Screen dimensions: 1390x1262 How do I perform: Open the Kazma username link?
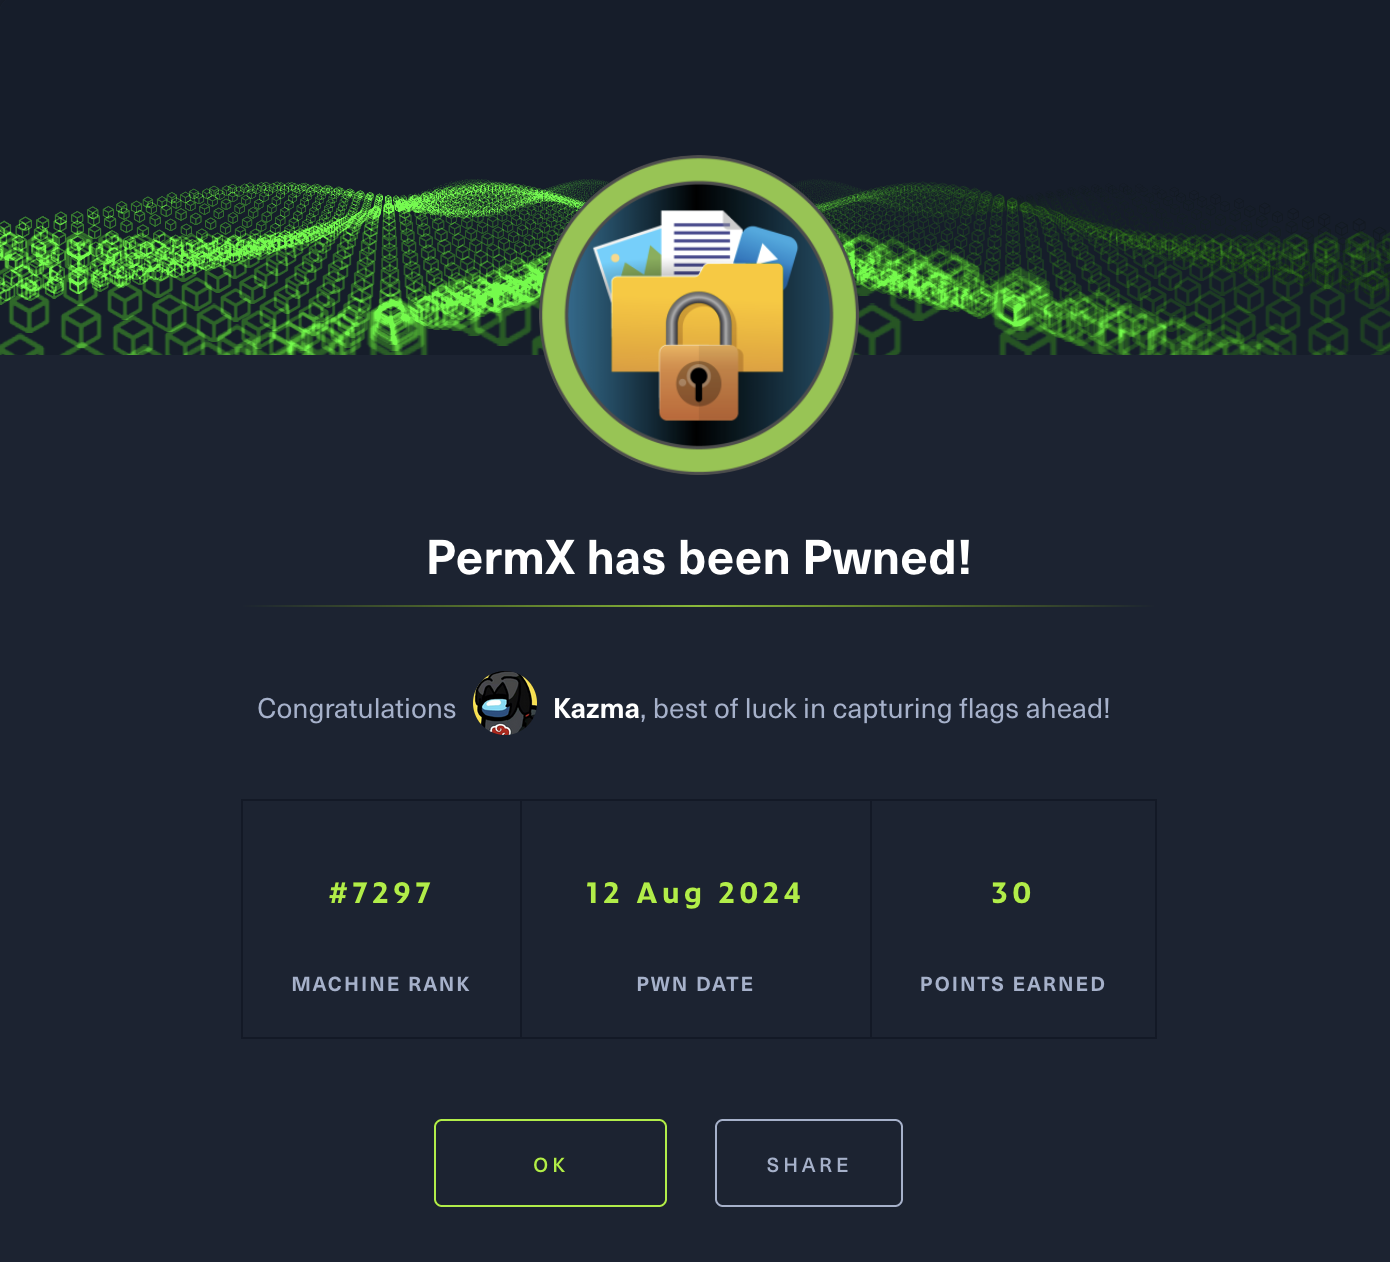pos(596,709)
